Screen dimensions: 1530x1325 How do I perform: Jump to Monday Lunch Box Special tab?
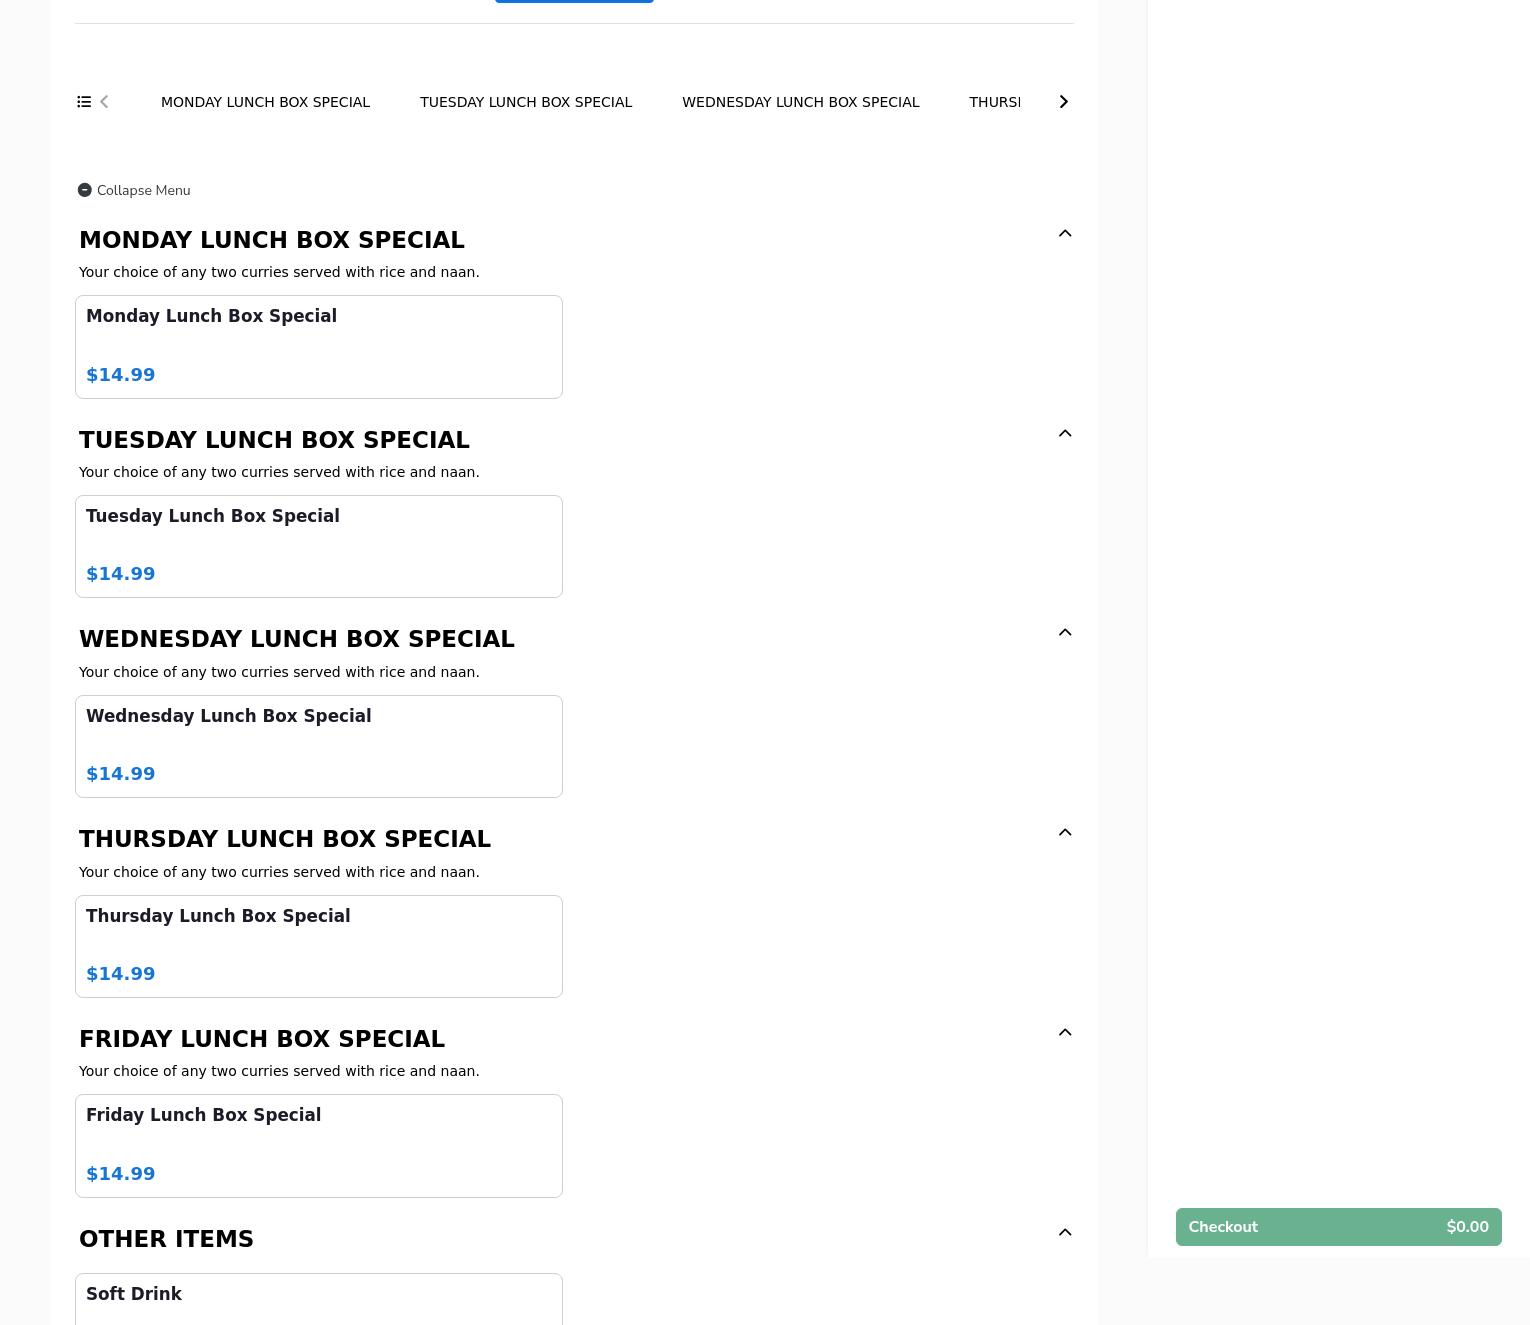tap(265, 102)
